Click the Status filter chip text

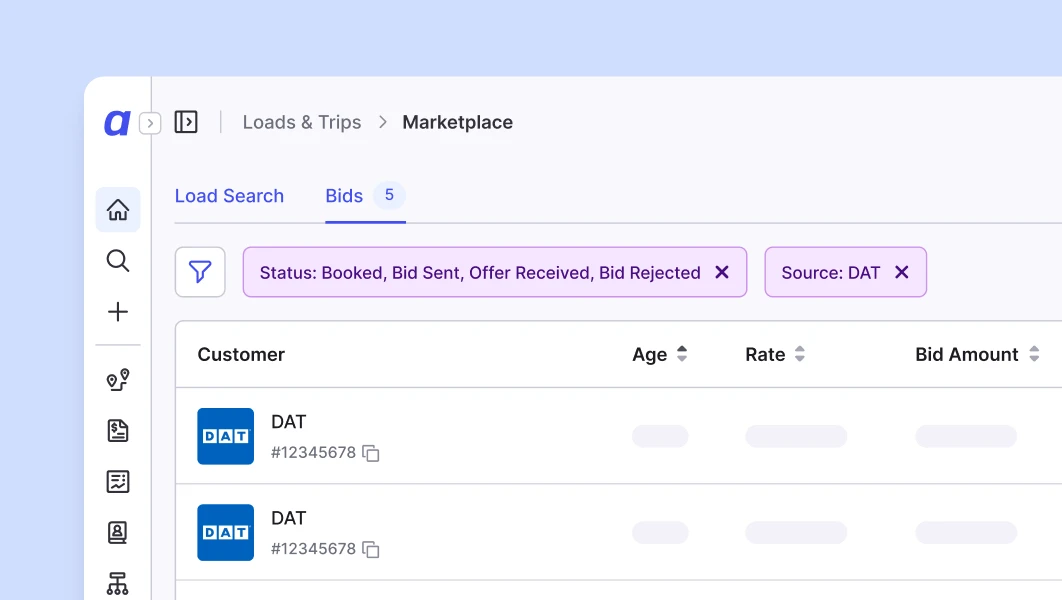(480, 272)
